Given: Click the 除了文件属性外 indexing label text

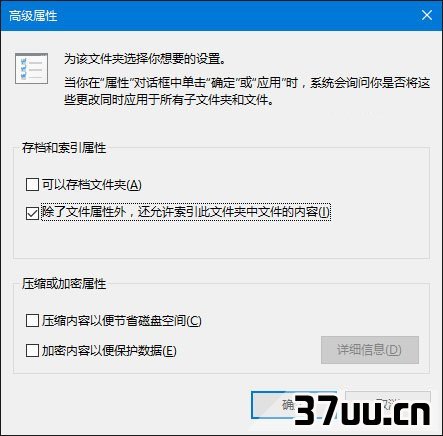Looking at the screenshot, I should click(186, 212).
